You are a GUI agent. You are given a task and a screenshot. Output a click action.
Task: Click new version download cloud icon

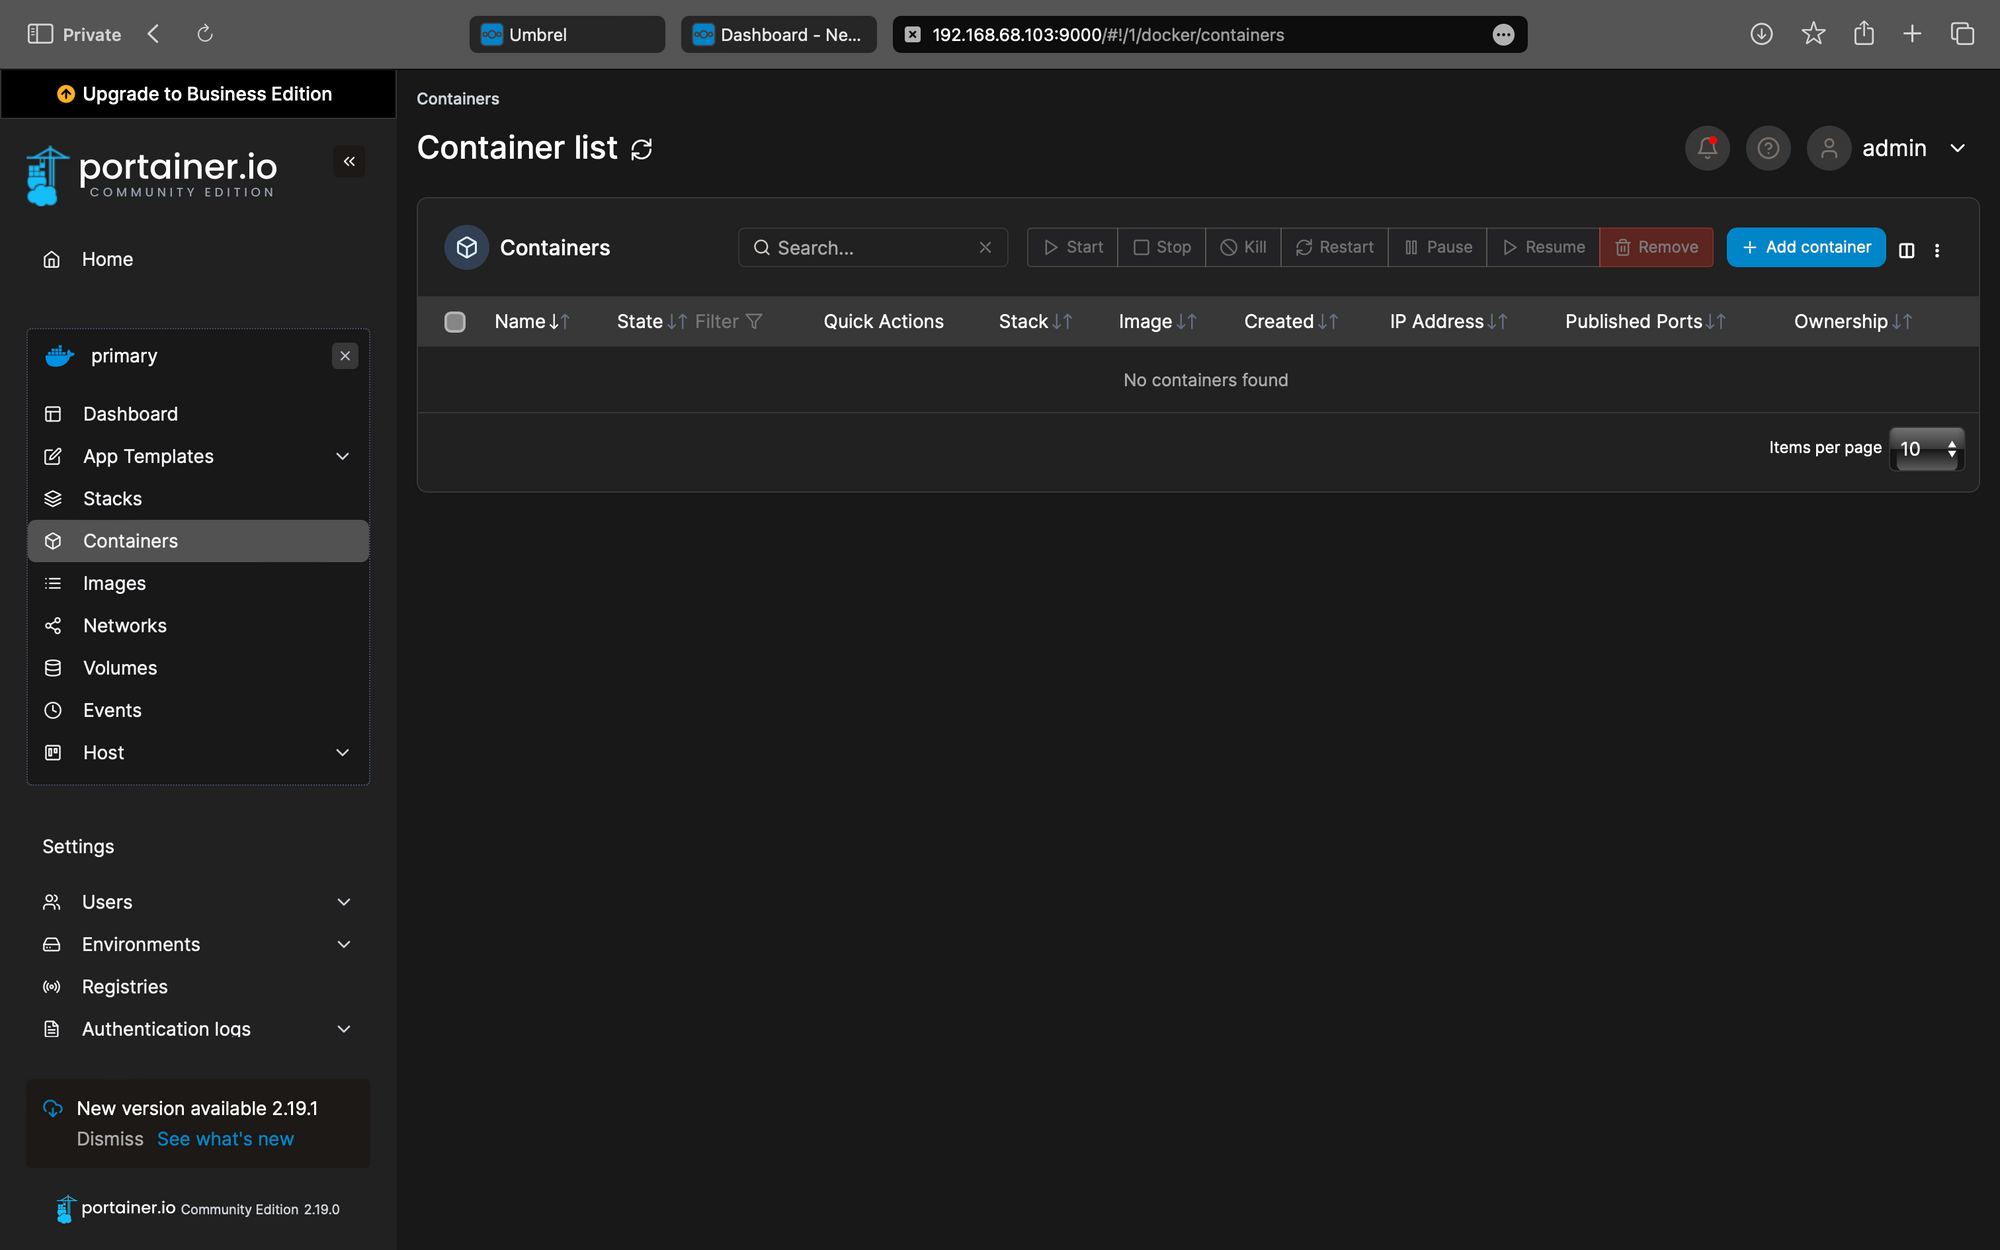click(x=53, y=1108)
